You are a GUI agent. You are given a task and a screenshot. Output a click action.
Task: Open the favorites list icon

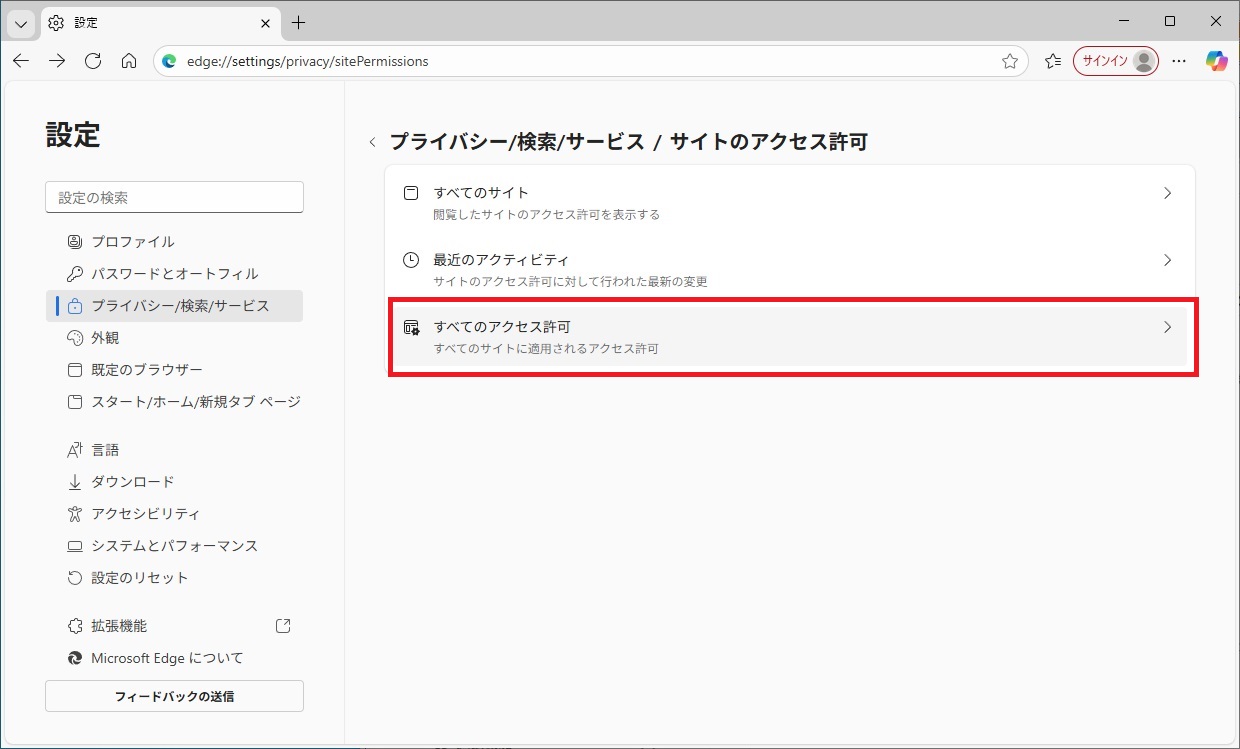(1052, 61)
